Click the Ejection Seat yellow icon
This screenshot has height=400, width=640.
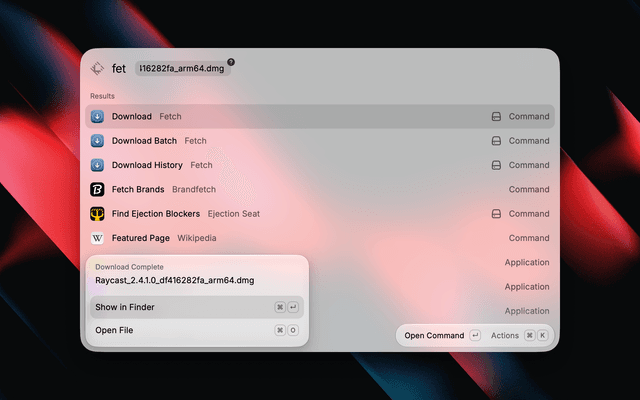(97, 213)
